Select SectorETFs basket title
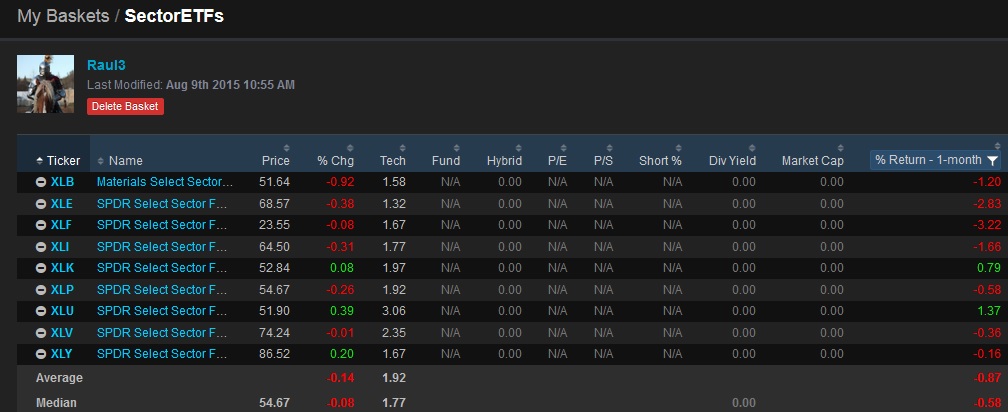Image resolution: width=1008 pixels, height=412 pixels. (x=174, y=16)
